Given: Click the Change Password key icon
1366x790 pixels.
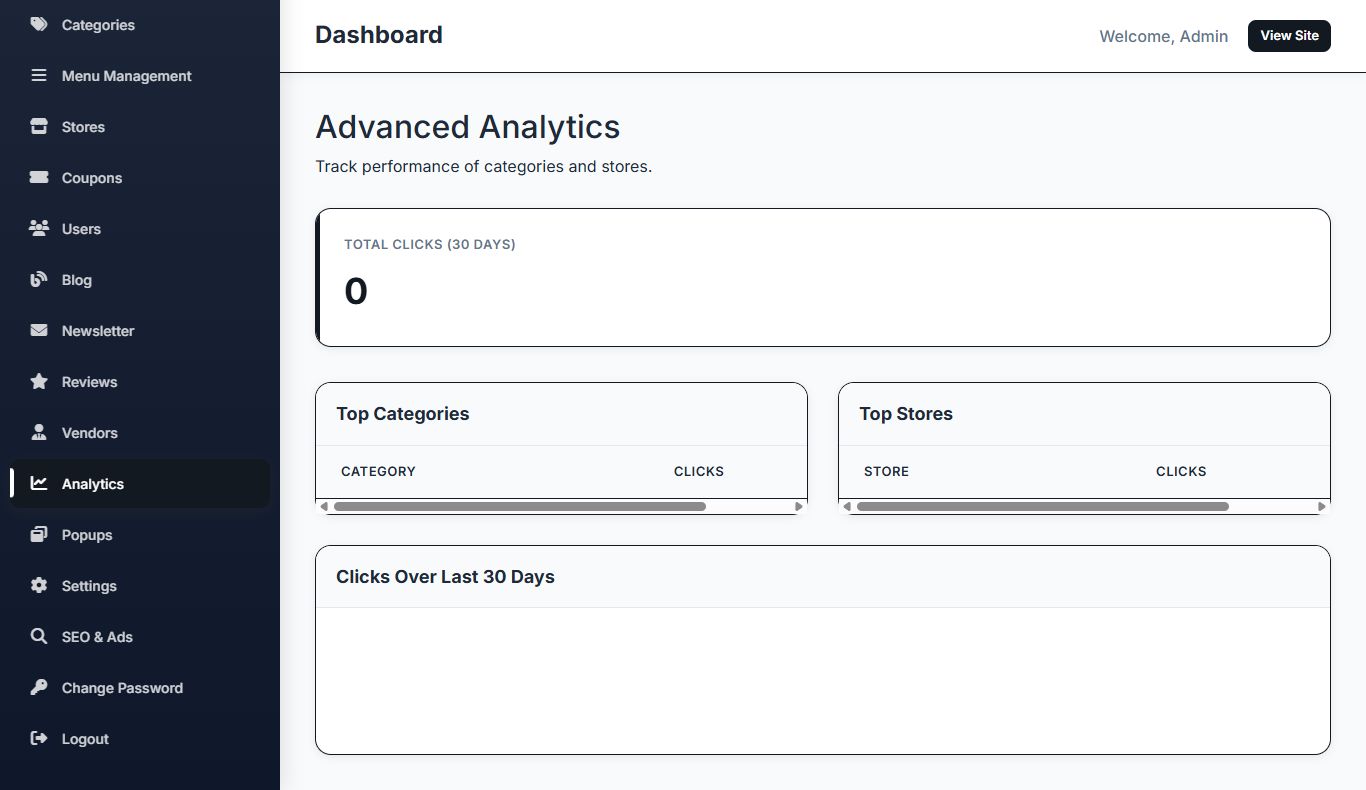Looking at the screenshot, I should tap(39, 688).
